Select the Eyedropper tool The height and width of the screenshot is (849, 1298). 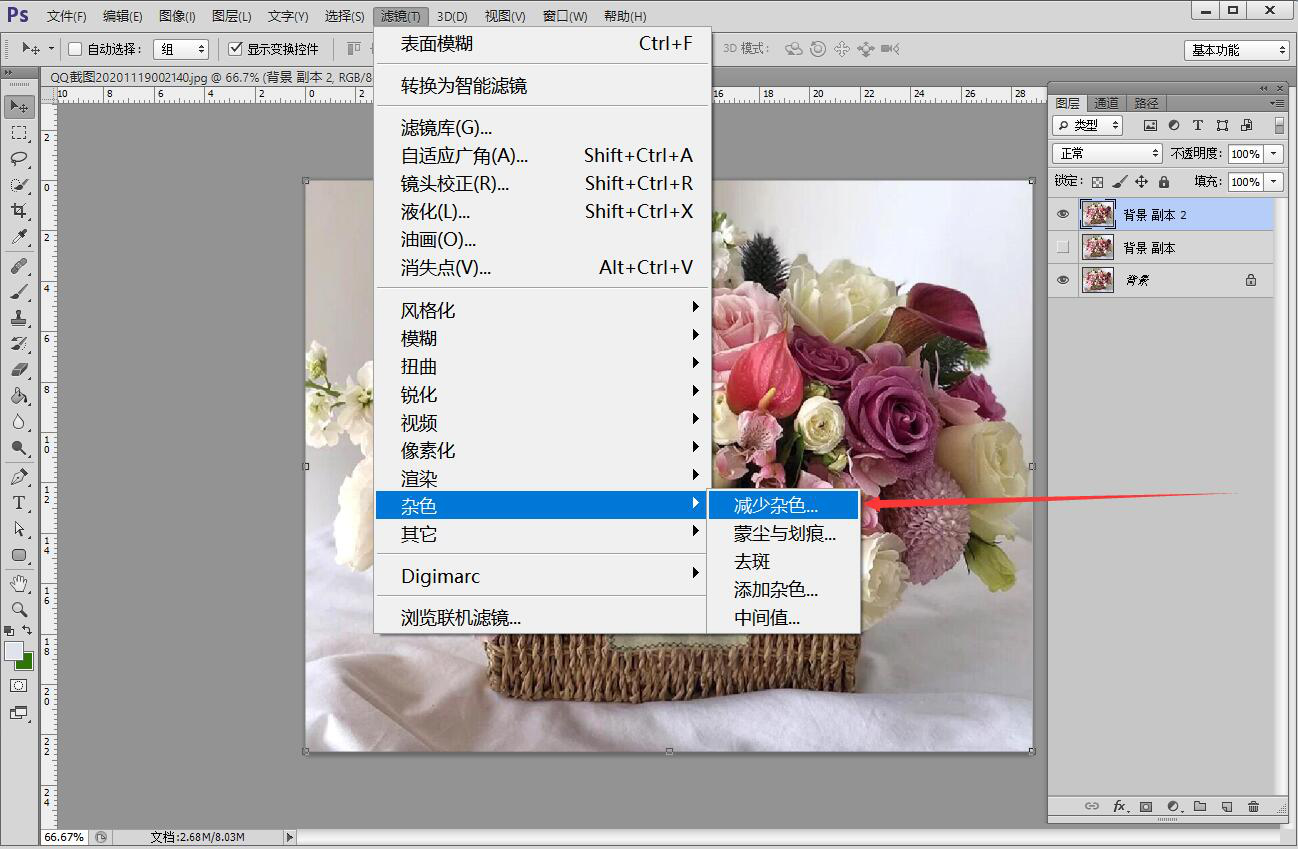pos(19,237)
